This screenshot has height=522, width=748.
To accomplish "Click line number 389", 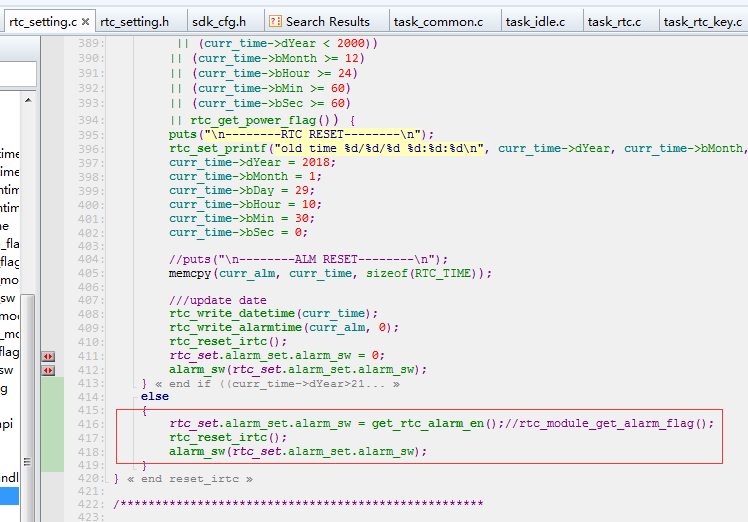I will pos(91,43).
